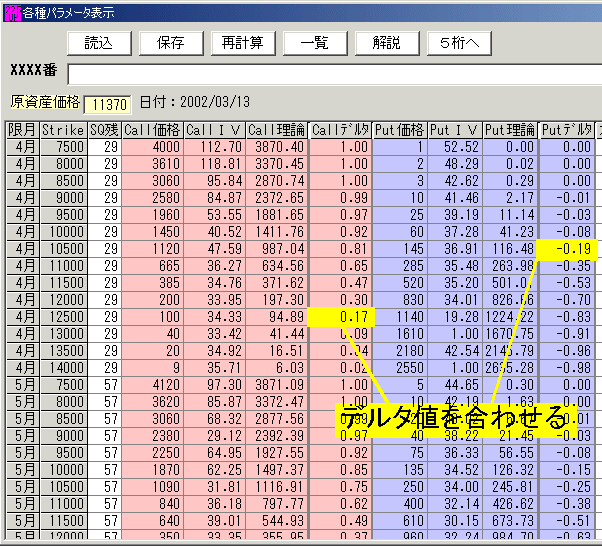Click Call price 3610 cell
Screen dimensions: 602x546
point(152,164)
